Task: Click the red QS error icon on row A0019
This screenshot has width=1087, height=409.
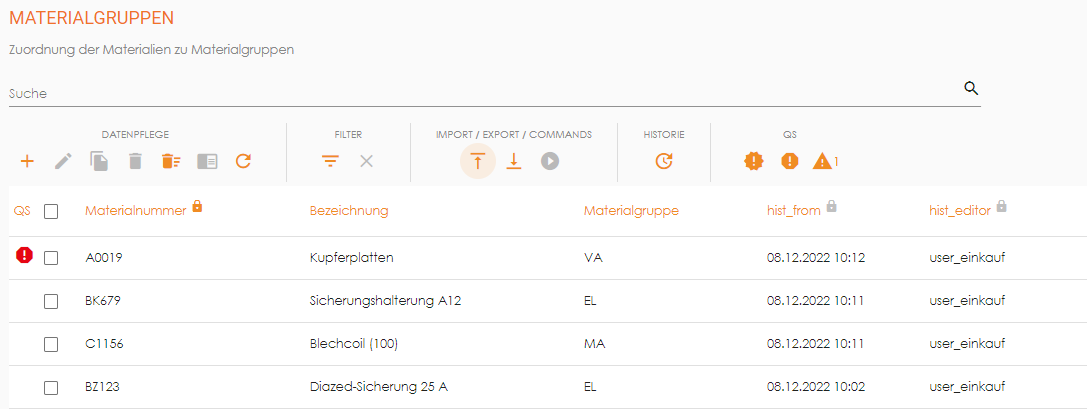Action: (x=25, y=256)
